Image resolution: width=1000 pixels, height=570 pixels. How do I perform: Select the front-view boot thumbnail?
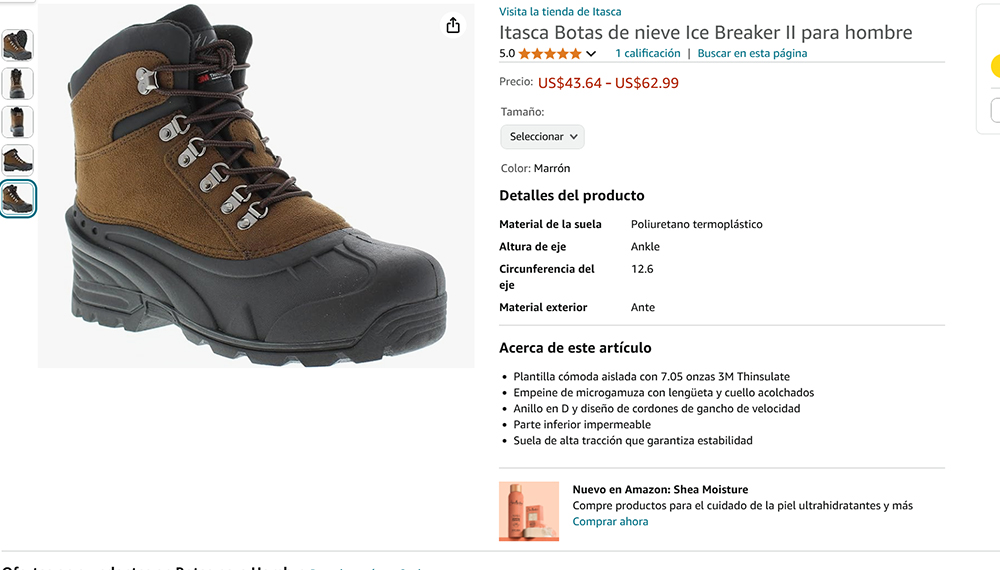(x=17, y=84)
